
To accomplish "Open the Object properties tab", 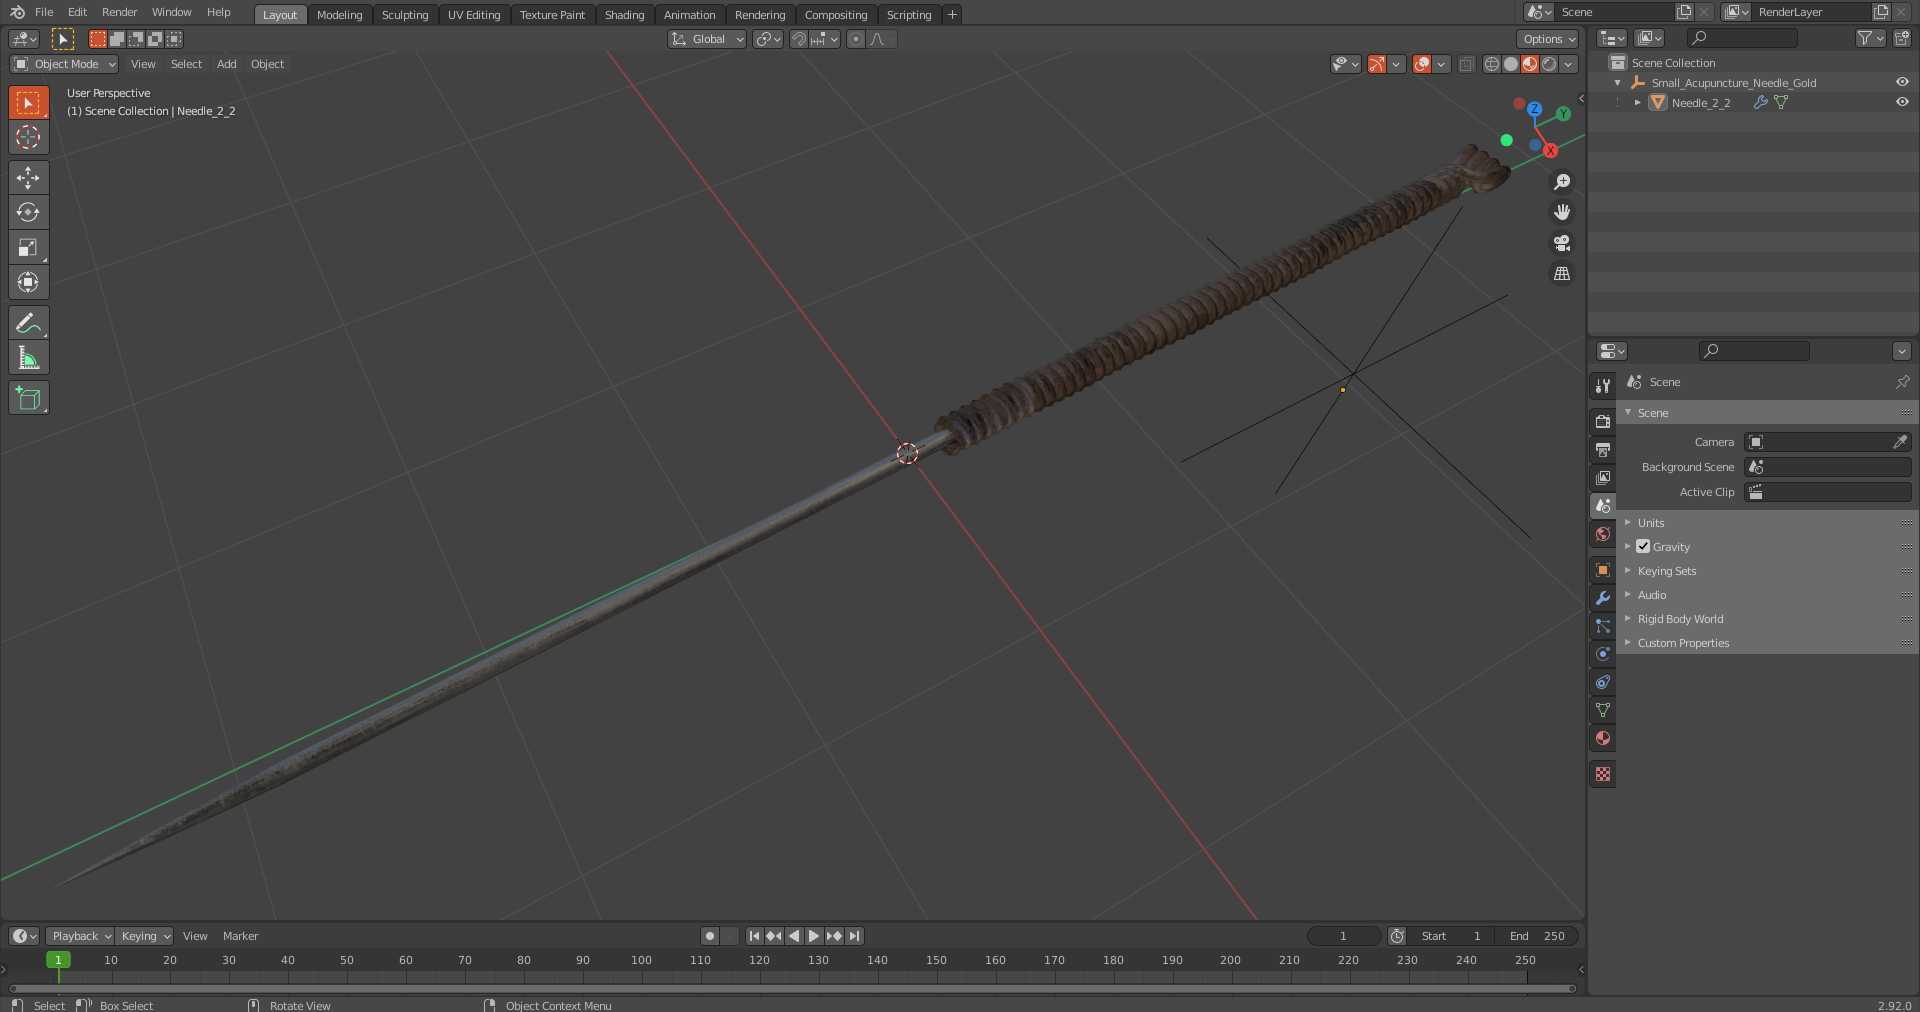I will coord(1603,570).
